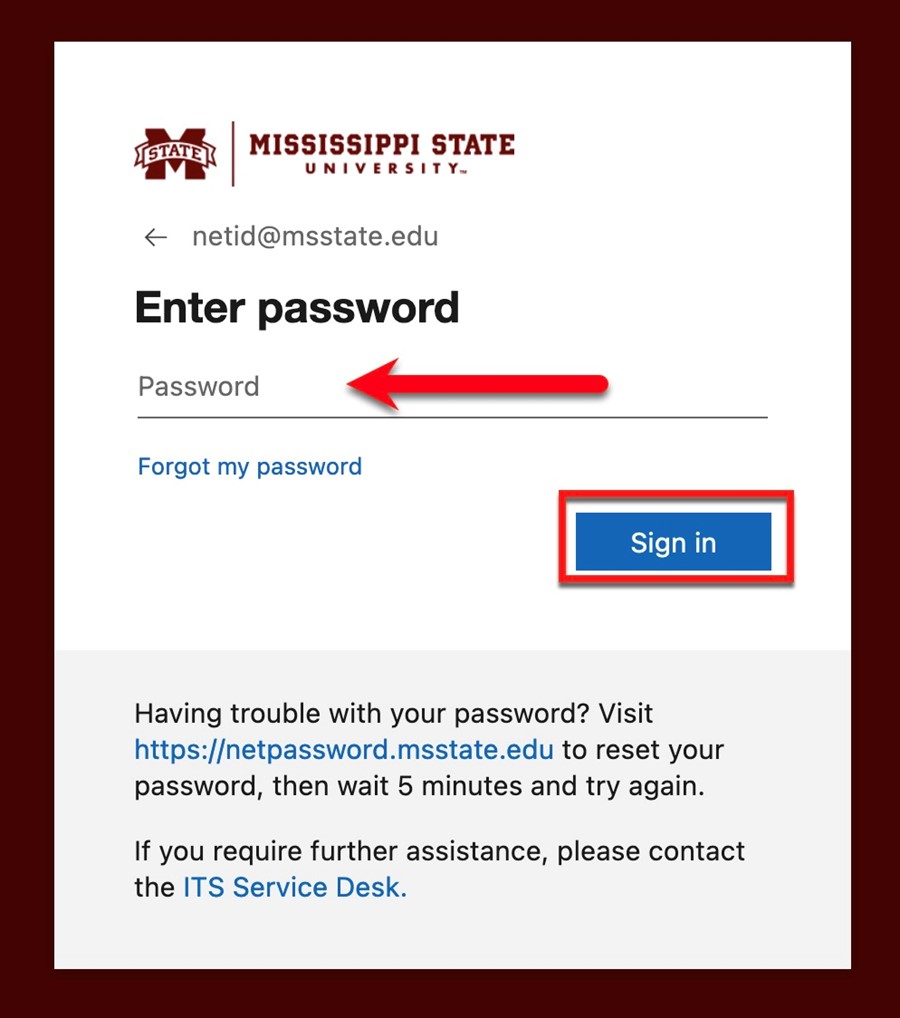The height and width of the screenshot is (1018, 900).
Task: Click the Mississippi State wordmark text
Action: point(382,144)
